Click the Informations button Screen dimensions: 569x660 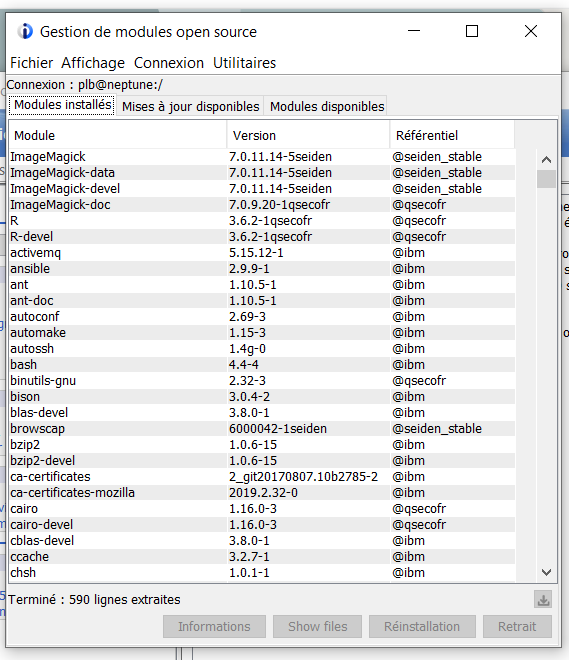click(214, 626)
